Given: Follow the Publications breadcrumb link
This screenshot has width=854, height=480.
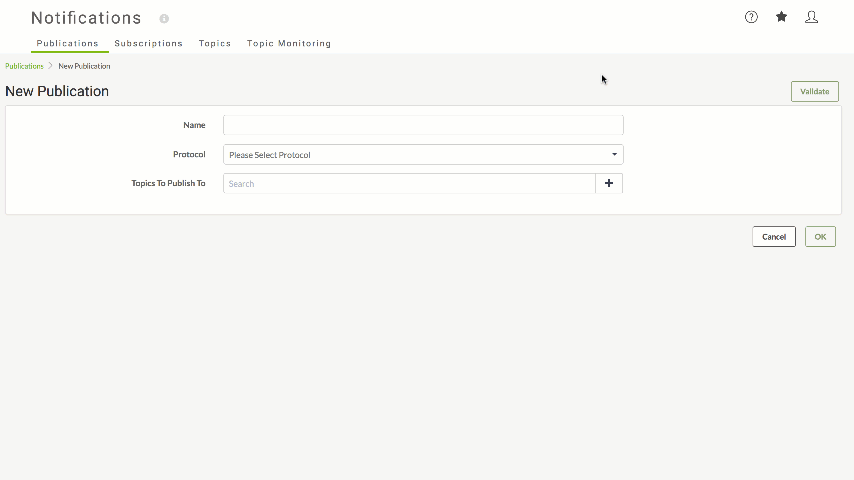Looking at the screenshot, I should point(24,66).
